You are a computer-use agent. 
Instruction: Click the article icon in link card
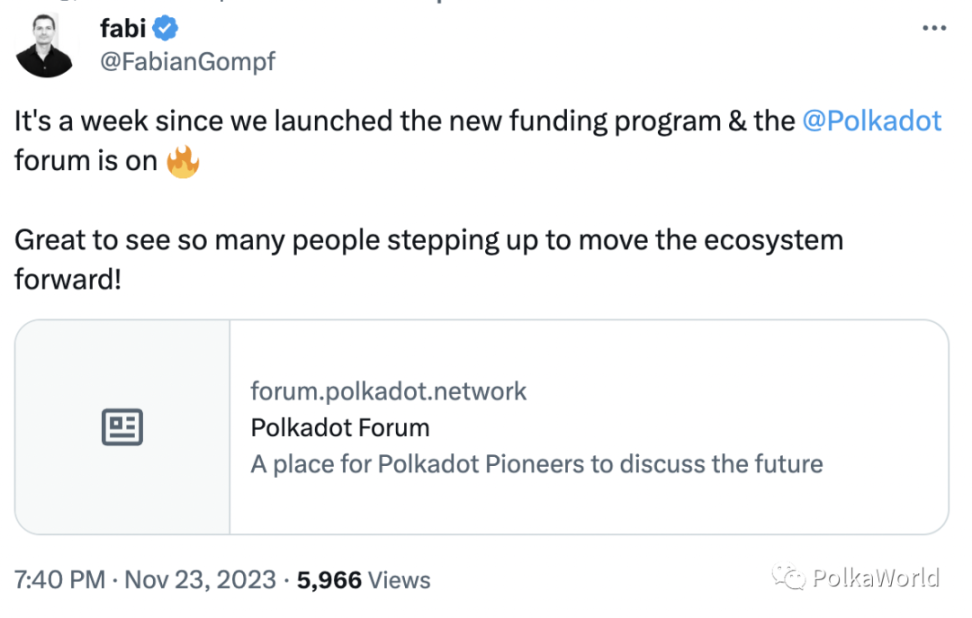[x=122, y=427]
